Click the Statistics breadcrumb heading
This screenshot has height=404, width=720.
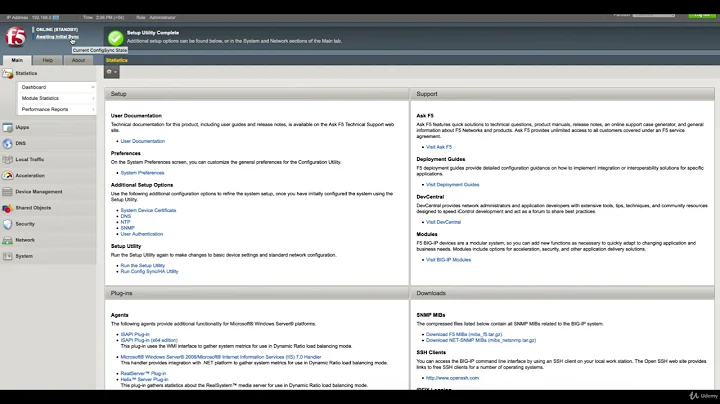click(117, 60)
